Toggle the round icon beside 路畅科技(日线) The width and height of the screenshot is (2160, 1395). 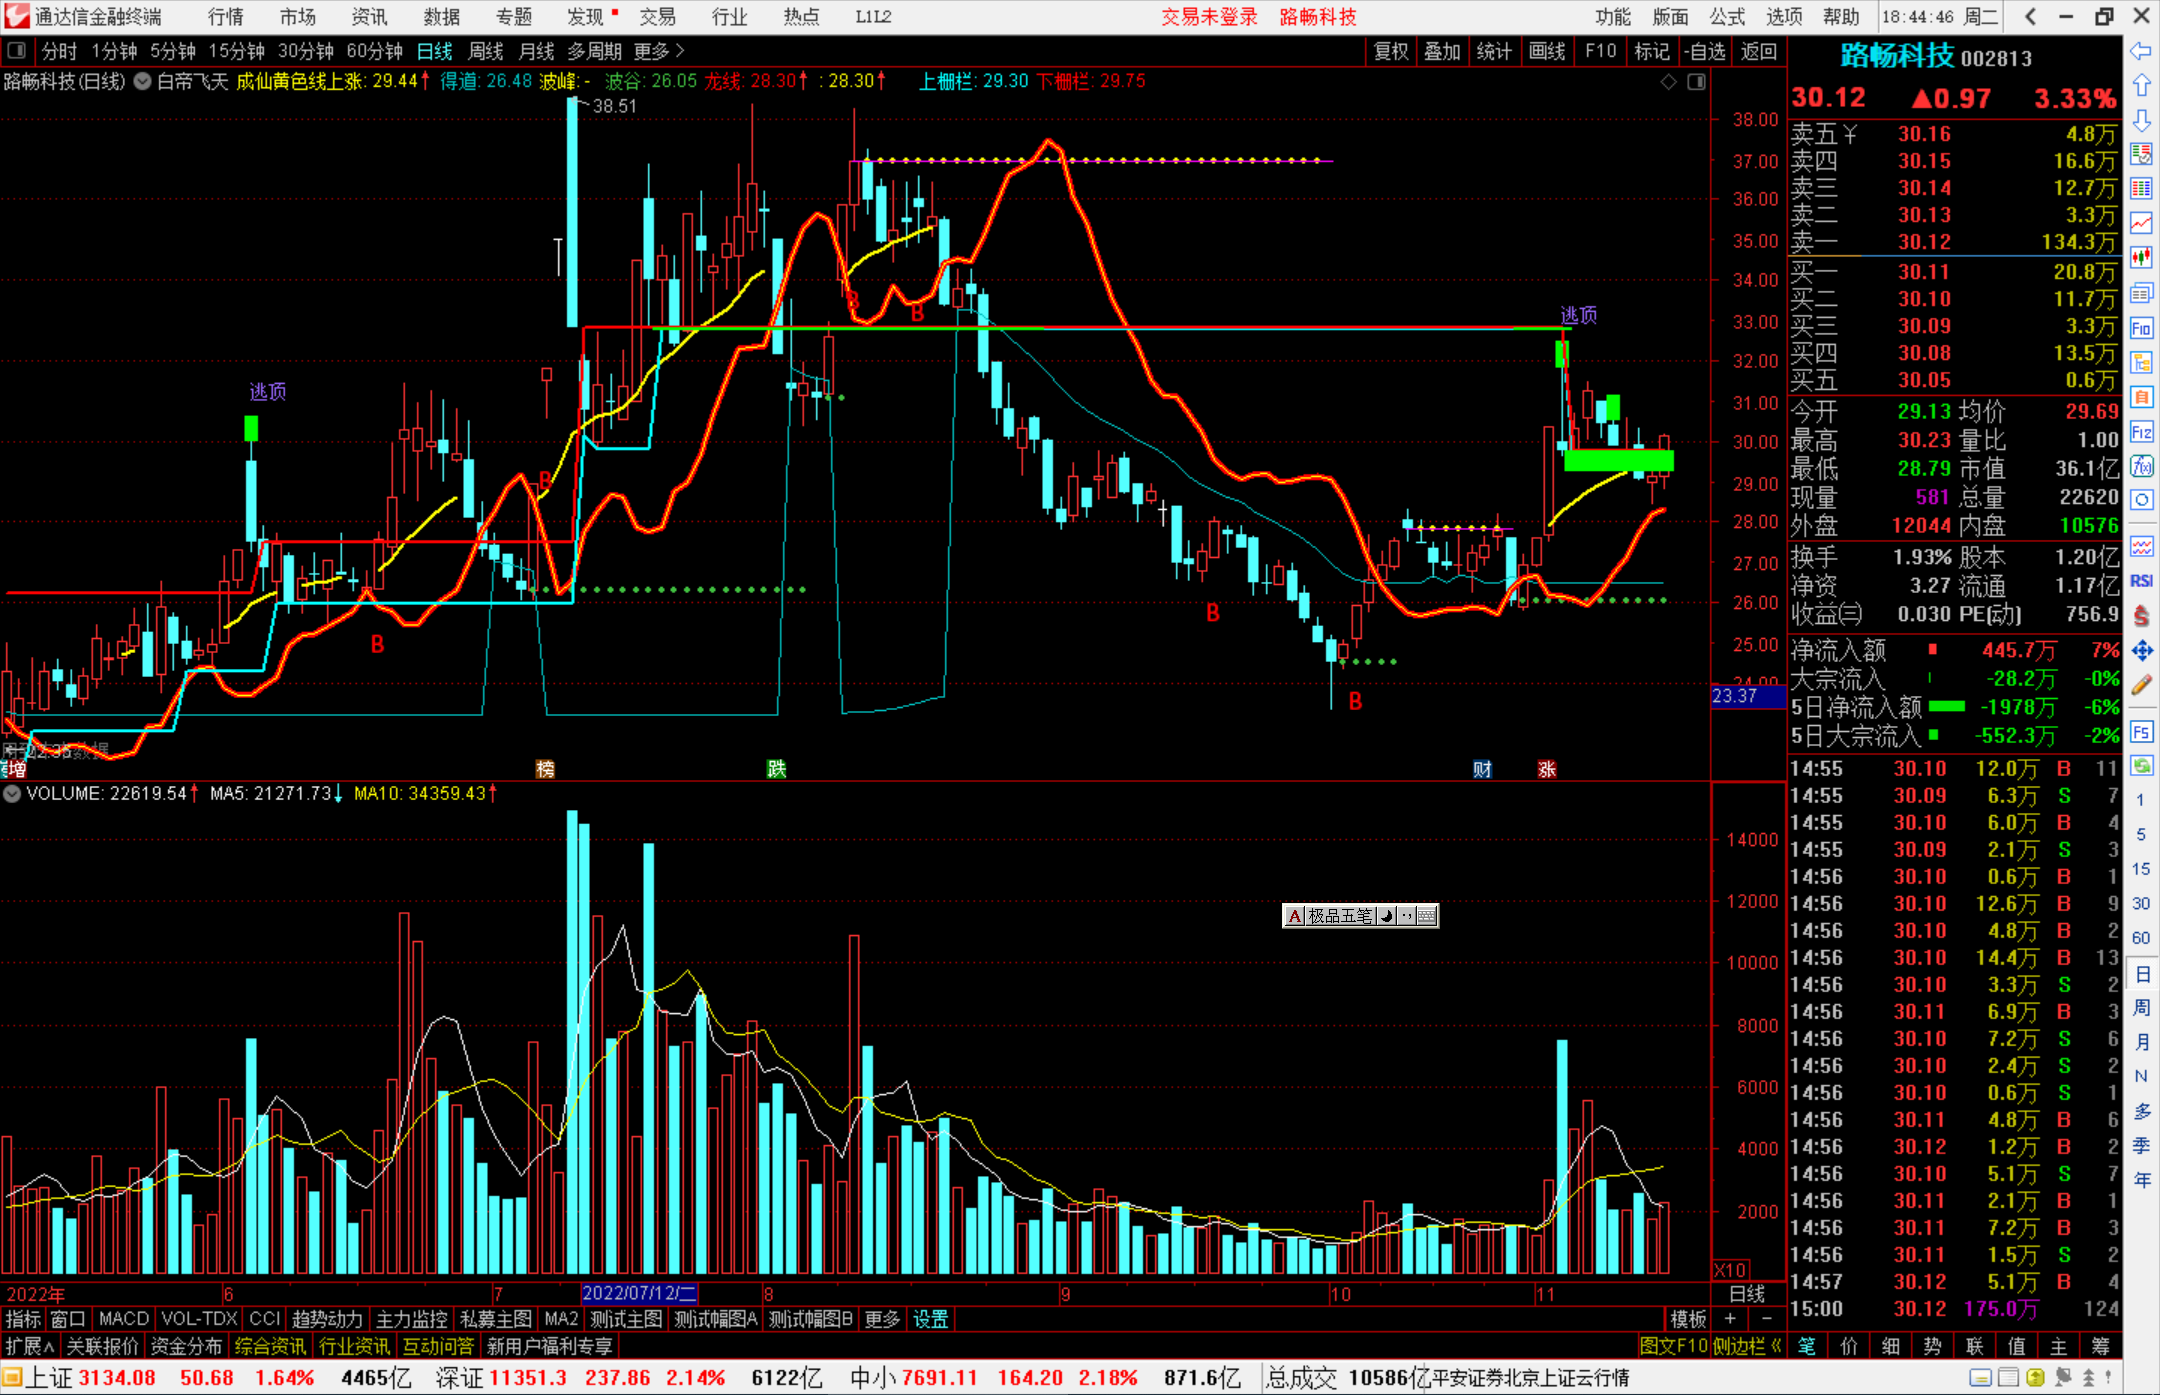143,82
